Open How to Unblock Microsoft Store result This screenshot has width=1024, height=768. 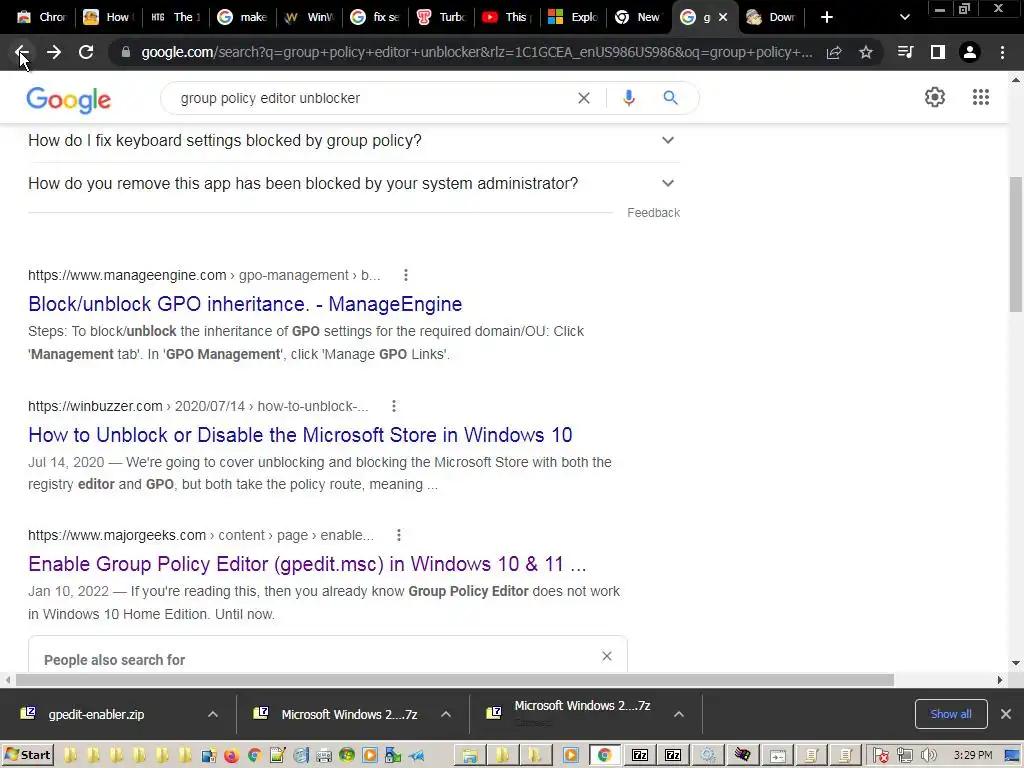(300, 435)
